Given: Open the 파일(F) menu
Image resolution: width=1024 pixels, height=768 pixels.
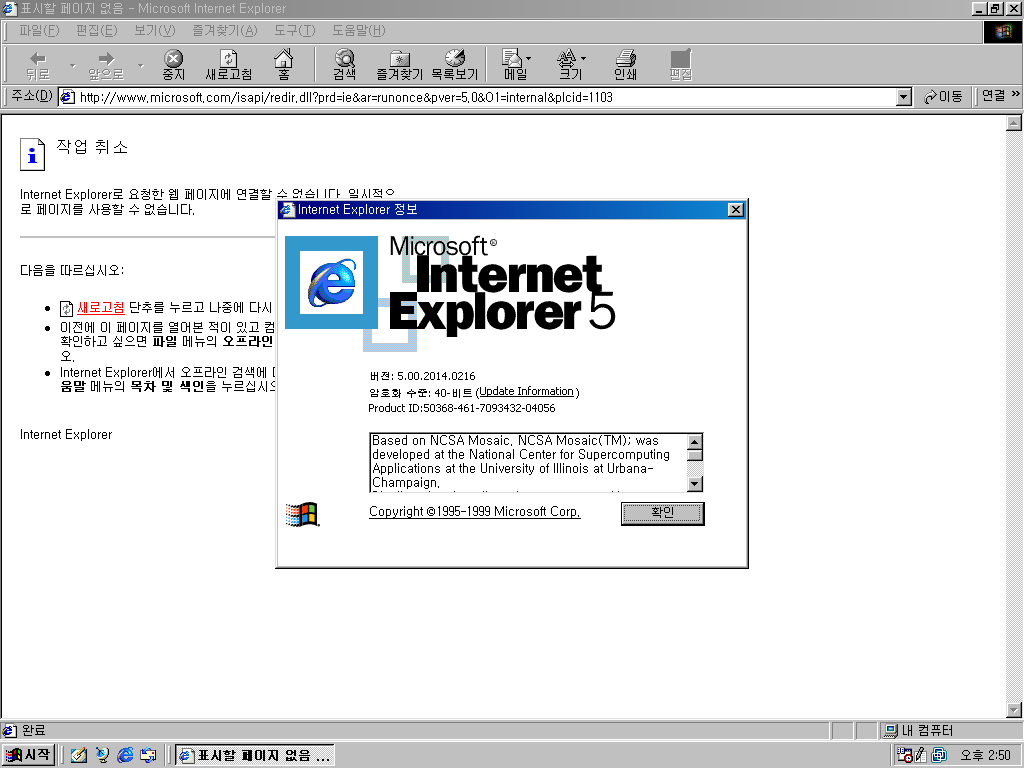Looking at the screenshot, I should [x=39, y=31].
